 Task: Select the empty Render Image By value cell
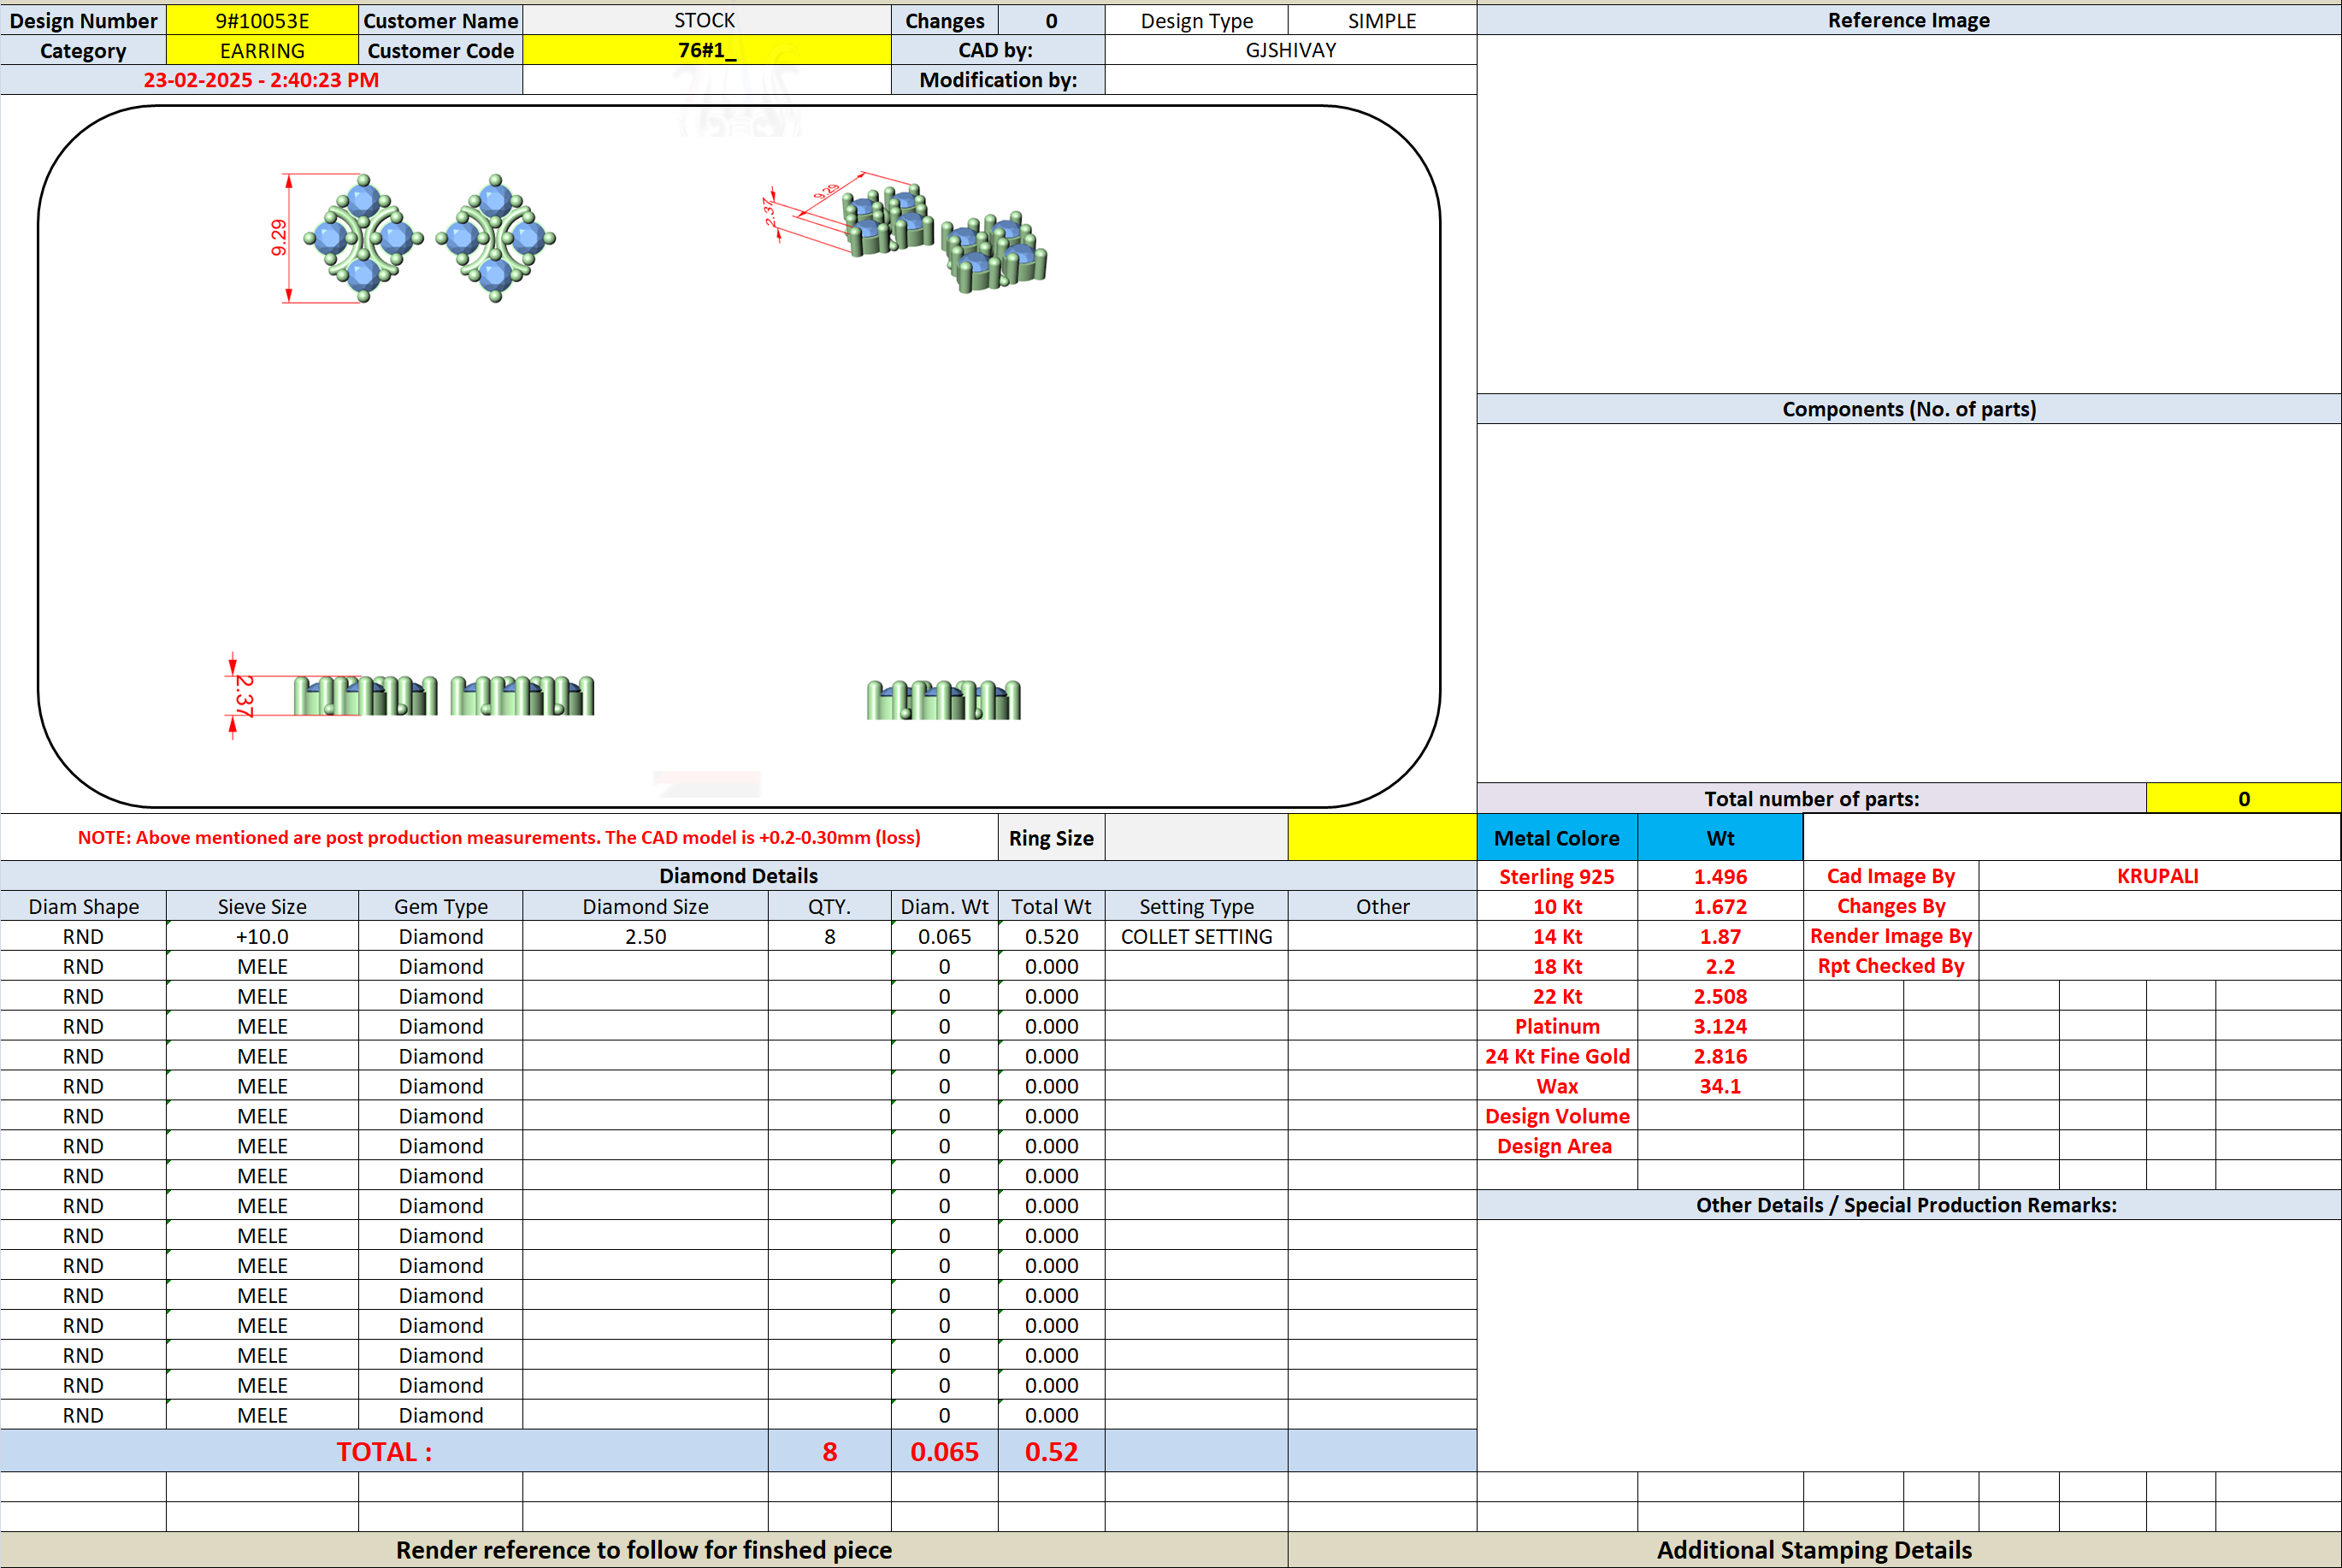(x=2158, y=936)
